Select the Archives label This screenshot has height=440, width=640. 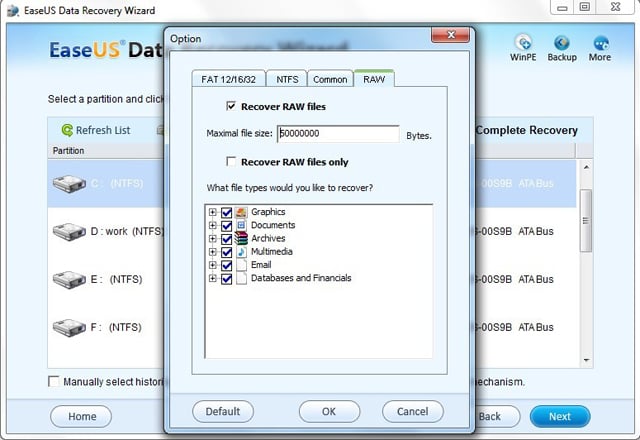pyautogui.click(x=268, y=238)
